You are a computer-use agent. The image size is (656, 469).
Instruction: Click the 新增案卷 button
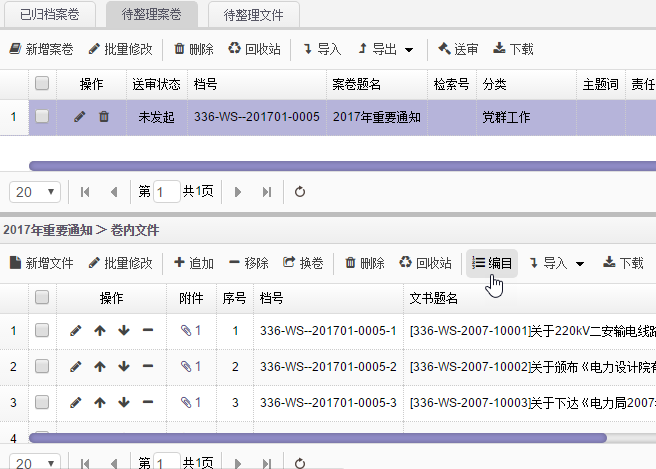[41, 49]
